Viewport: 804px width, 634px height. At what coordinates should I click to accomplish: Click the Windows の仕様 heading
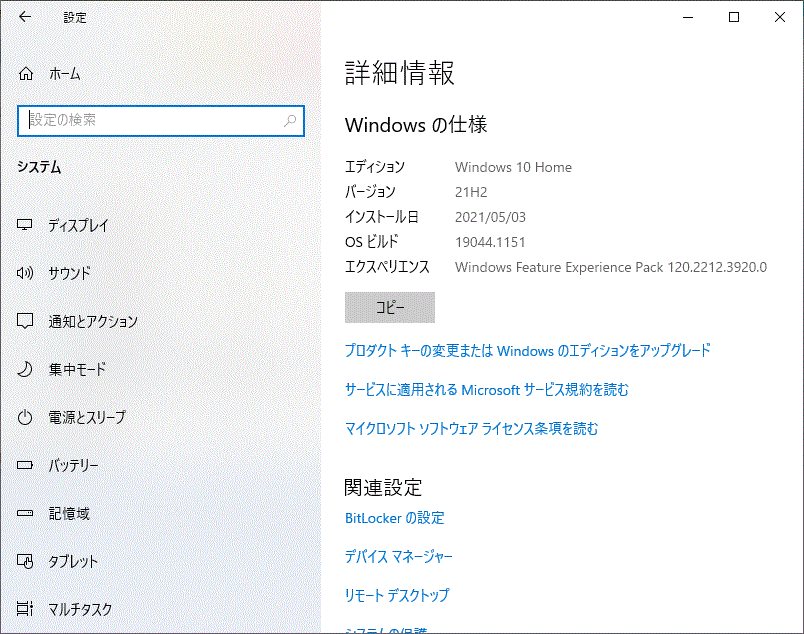[416, 125]
